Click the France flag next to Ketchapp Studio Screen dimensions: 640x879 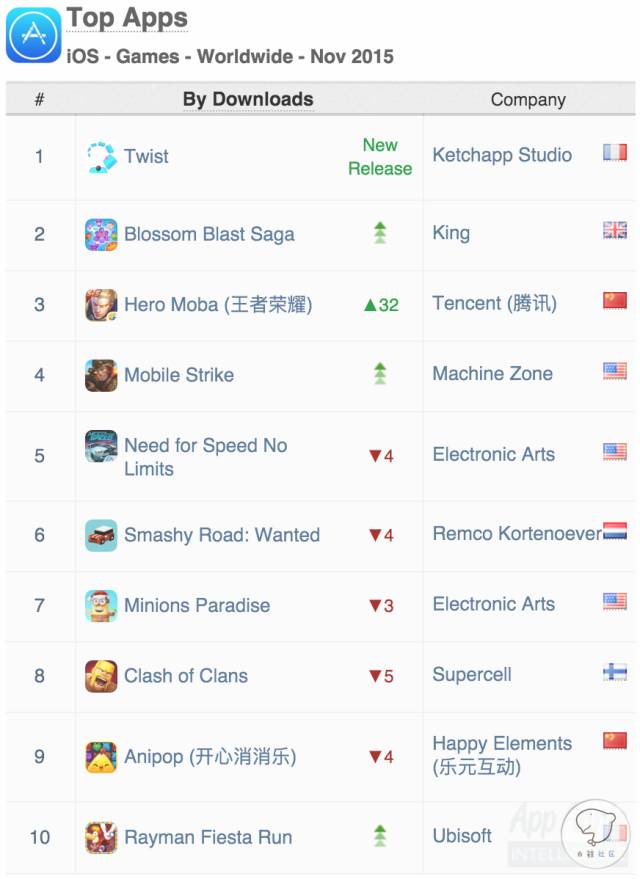[x=615, y=152]
